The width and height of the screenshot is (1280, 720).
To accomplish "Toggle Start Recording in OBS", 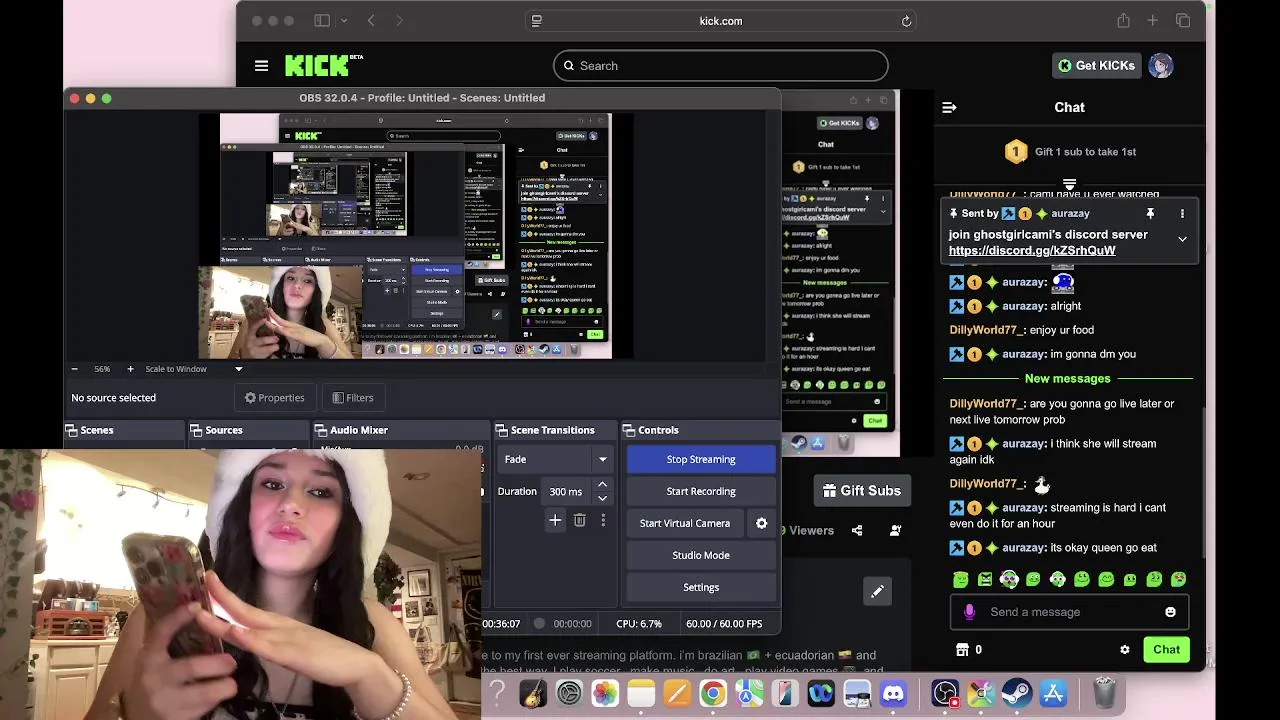I will pos(701,491).
